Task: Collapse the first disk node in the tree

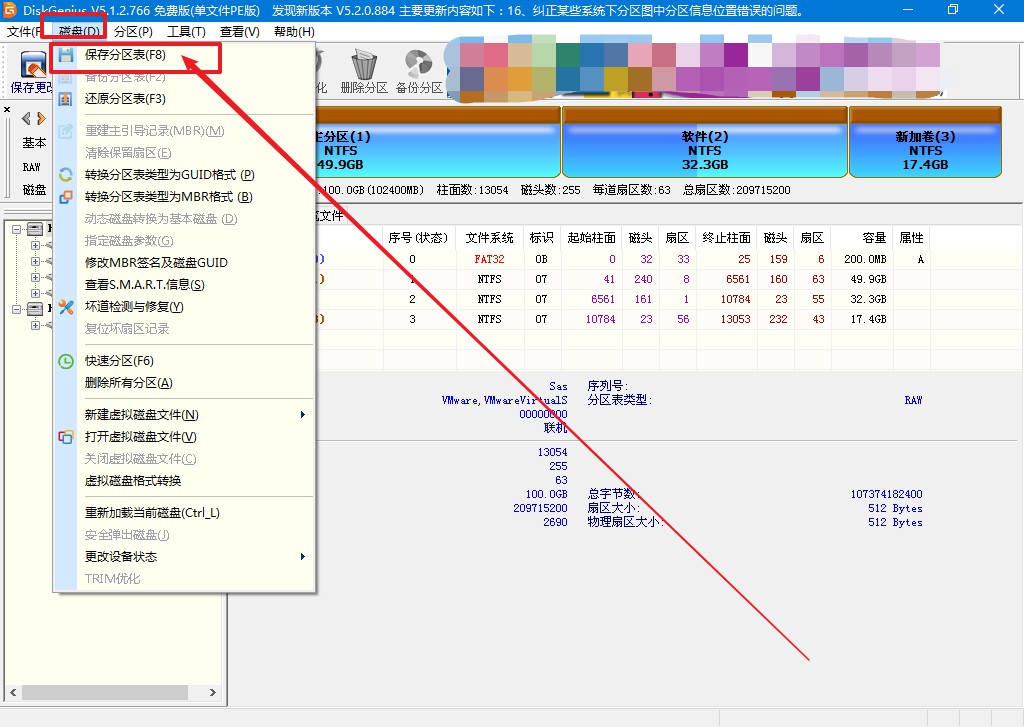Action: pyautogui.click(x=17, y=229)
